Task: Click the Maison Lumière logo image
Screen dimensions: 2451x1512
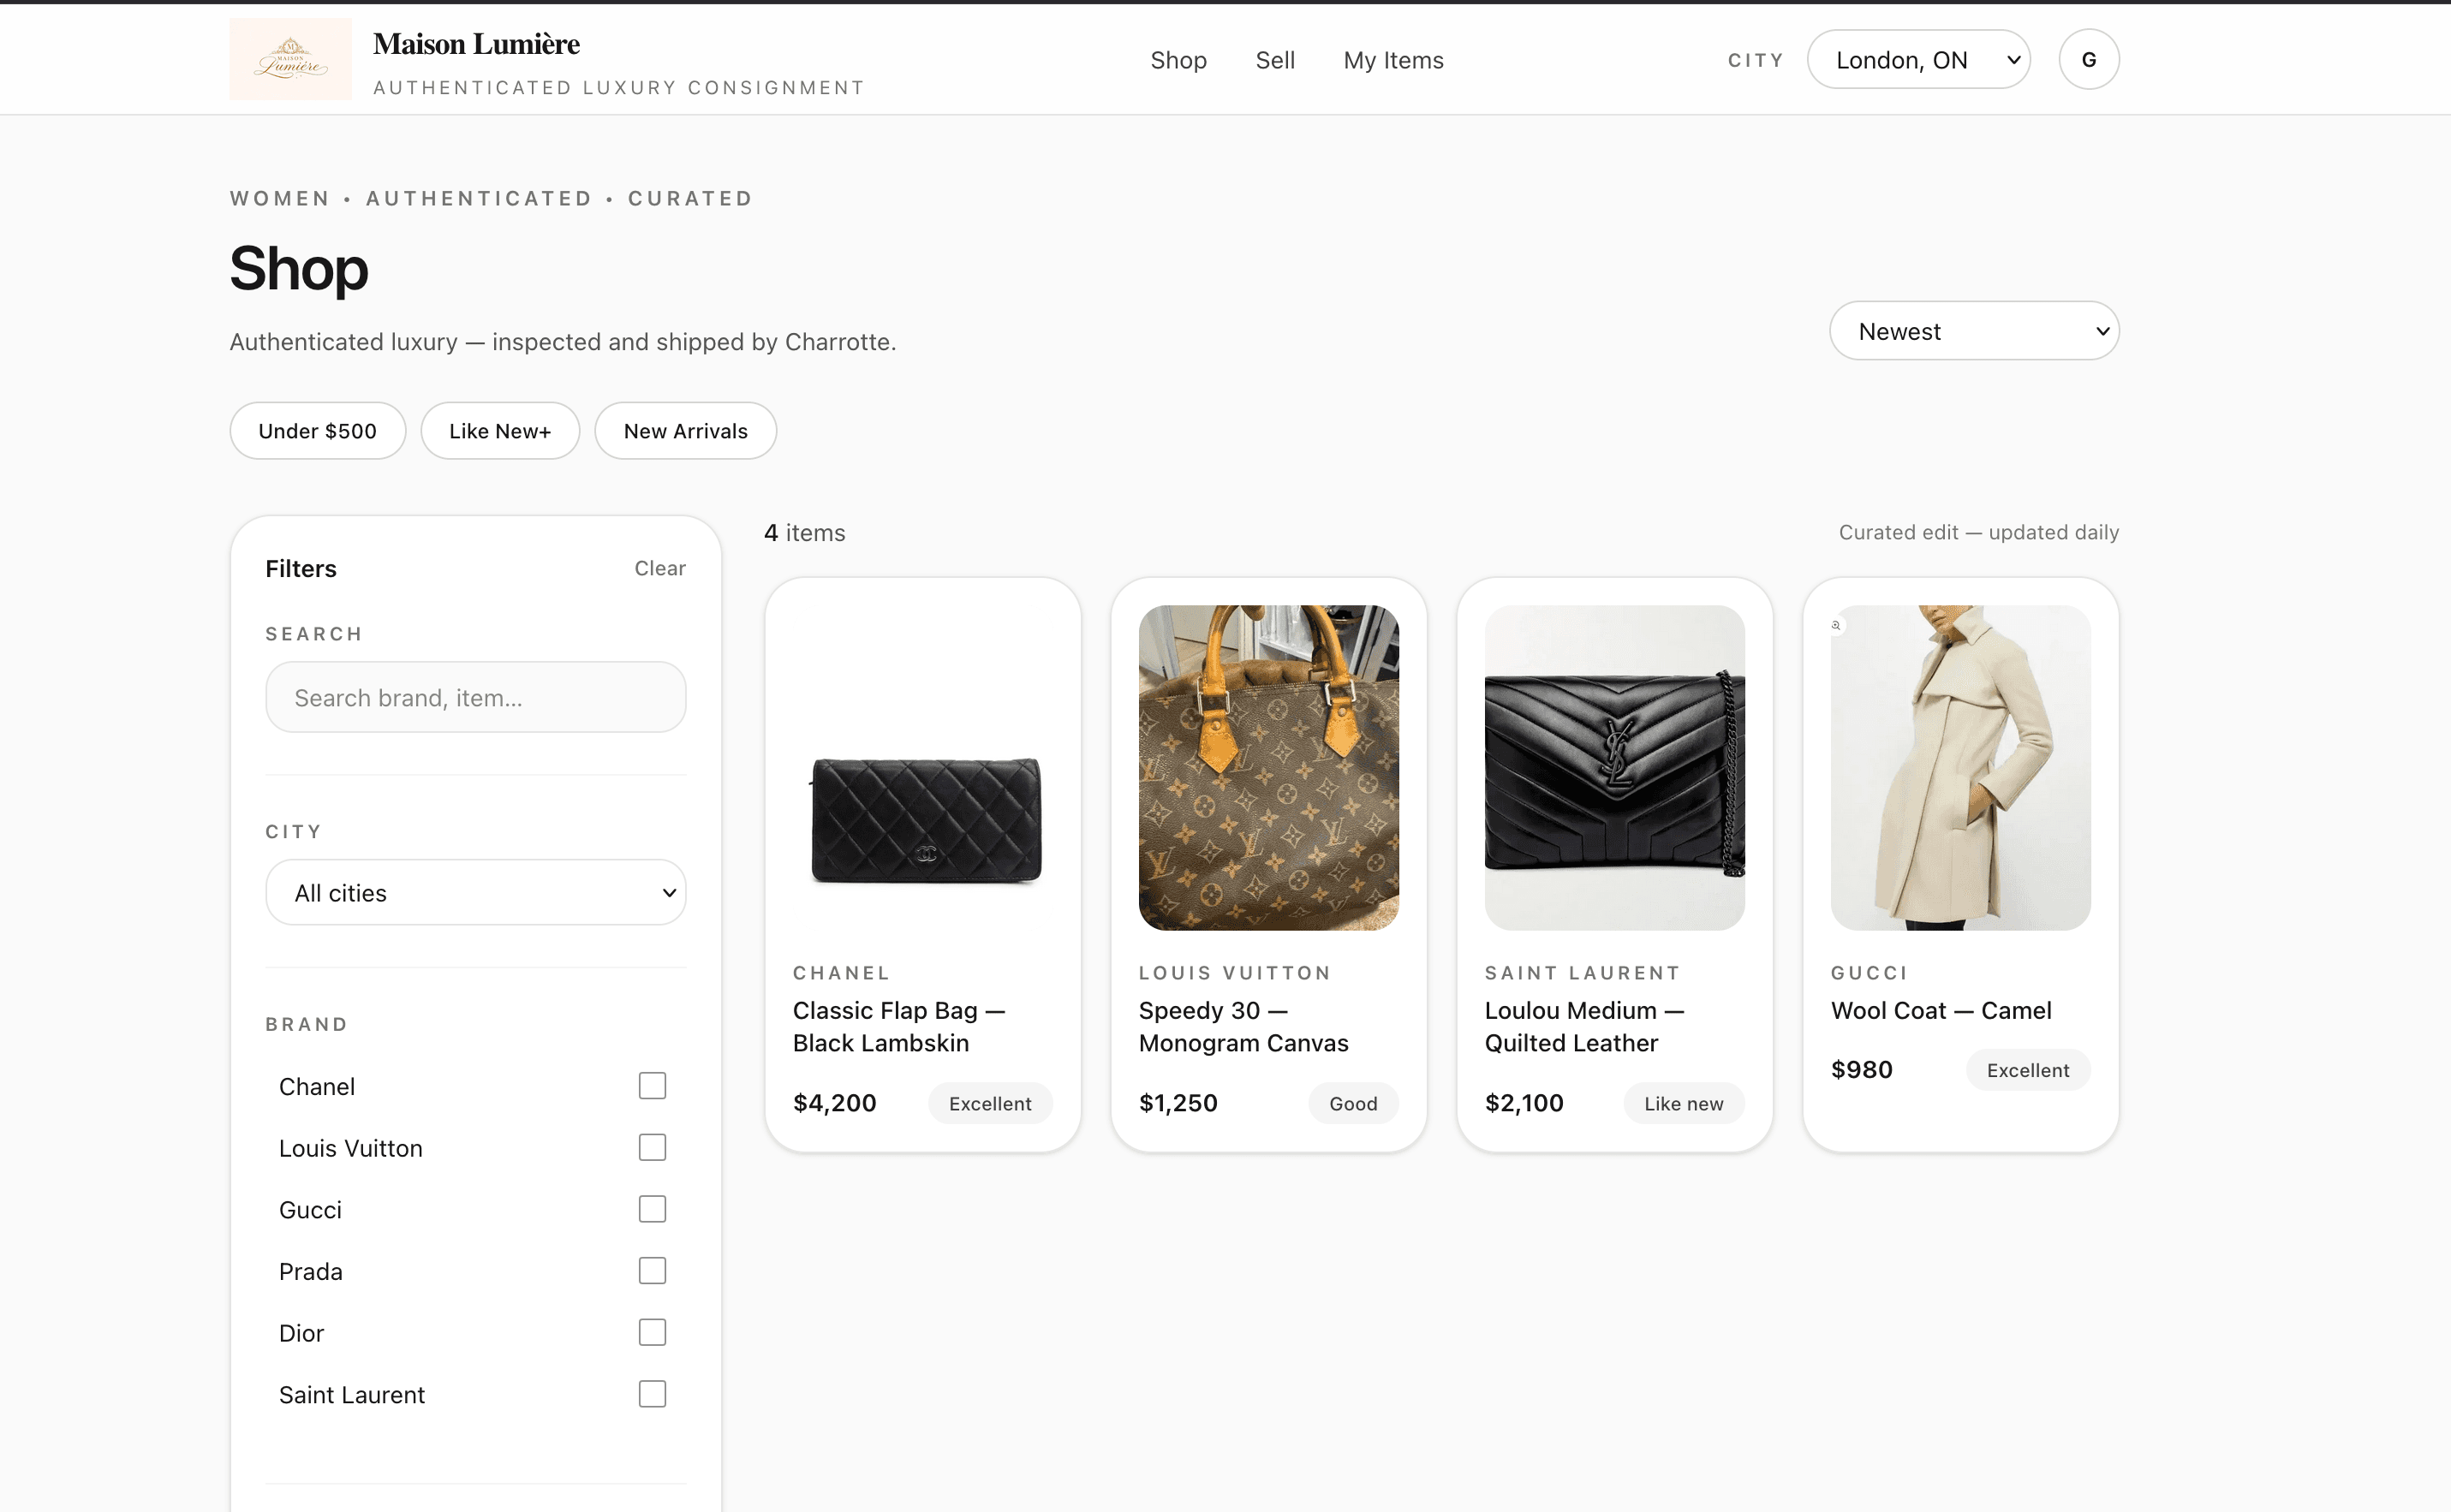Action: point(290,59)
